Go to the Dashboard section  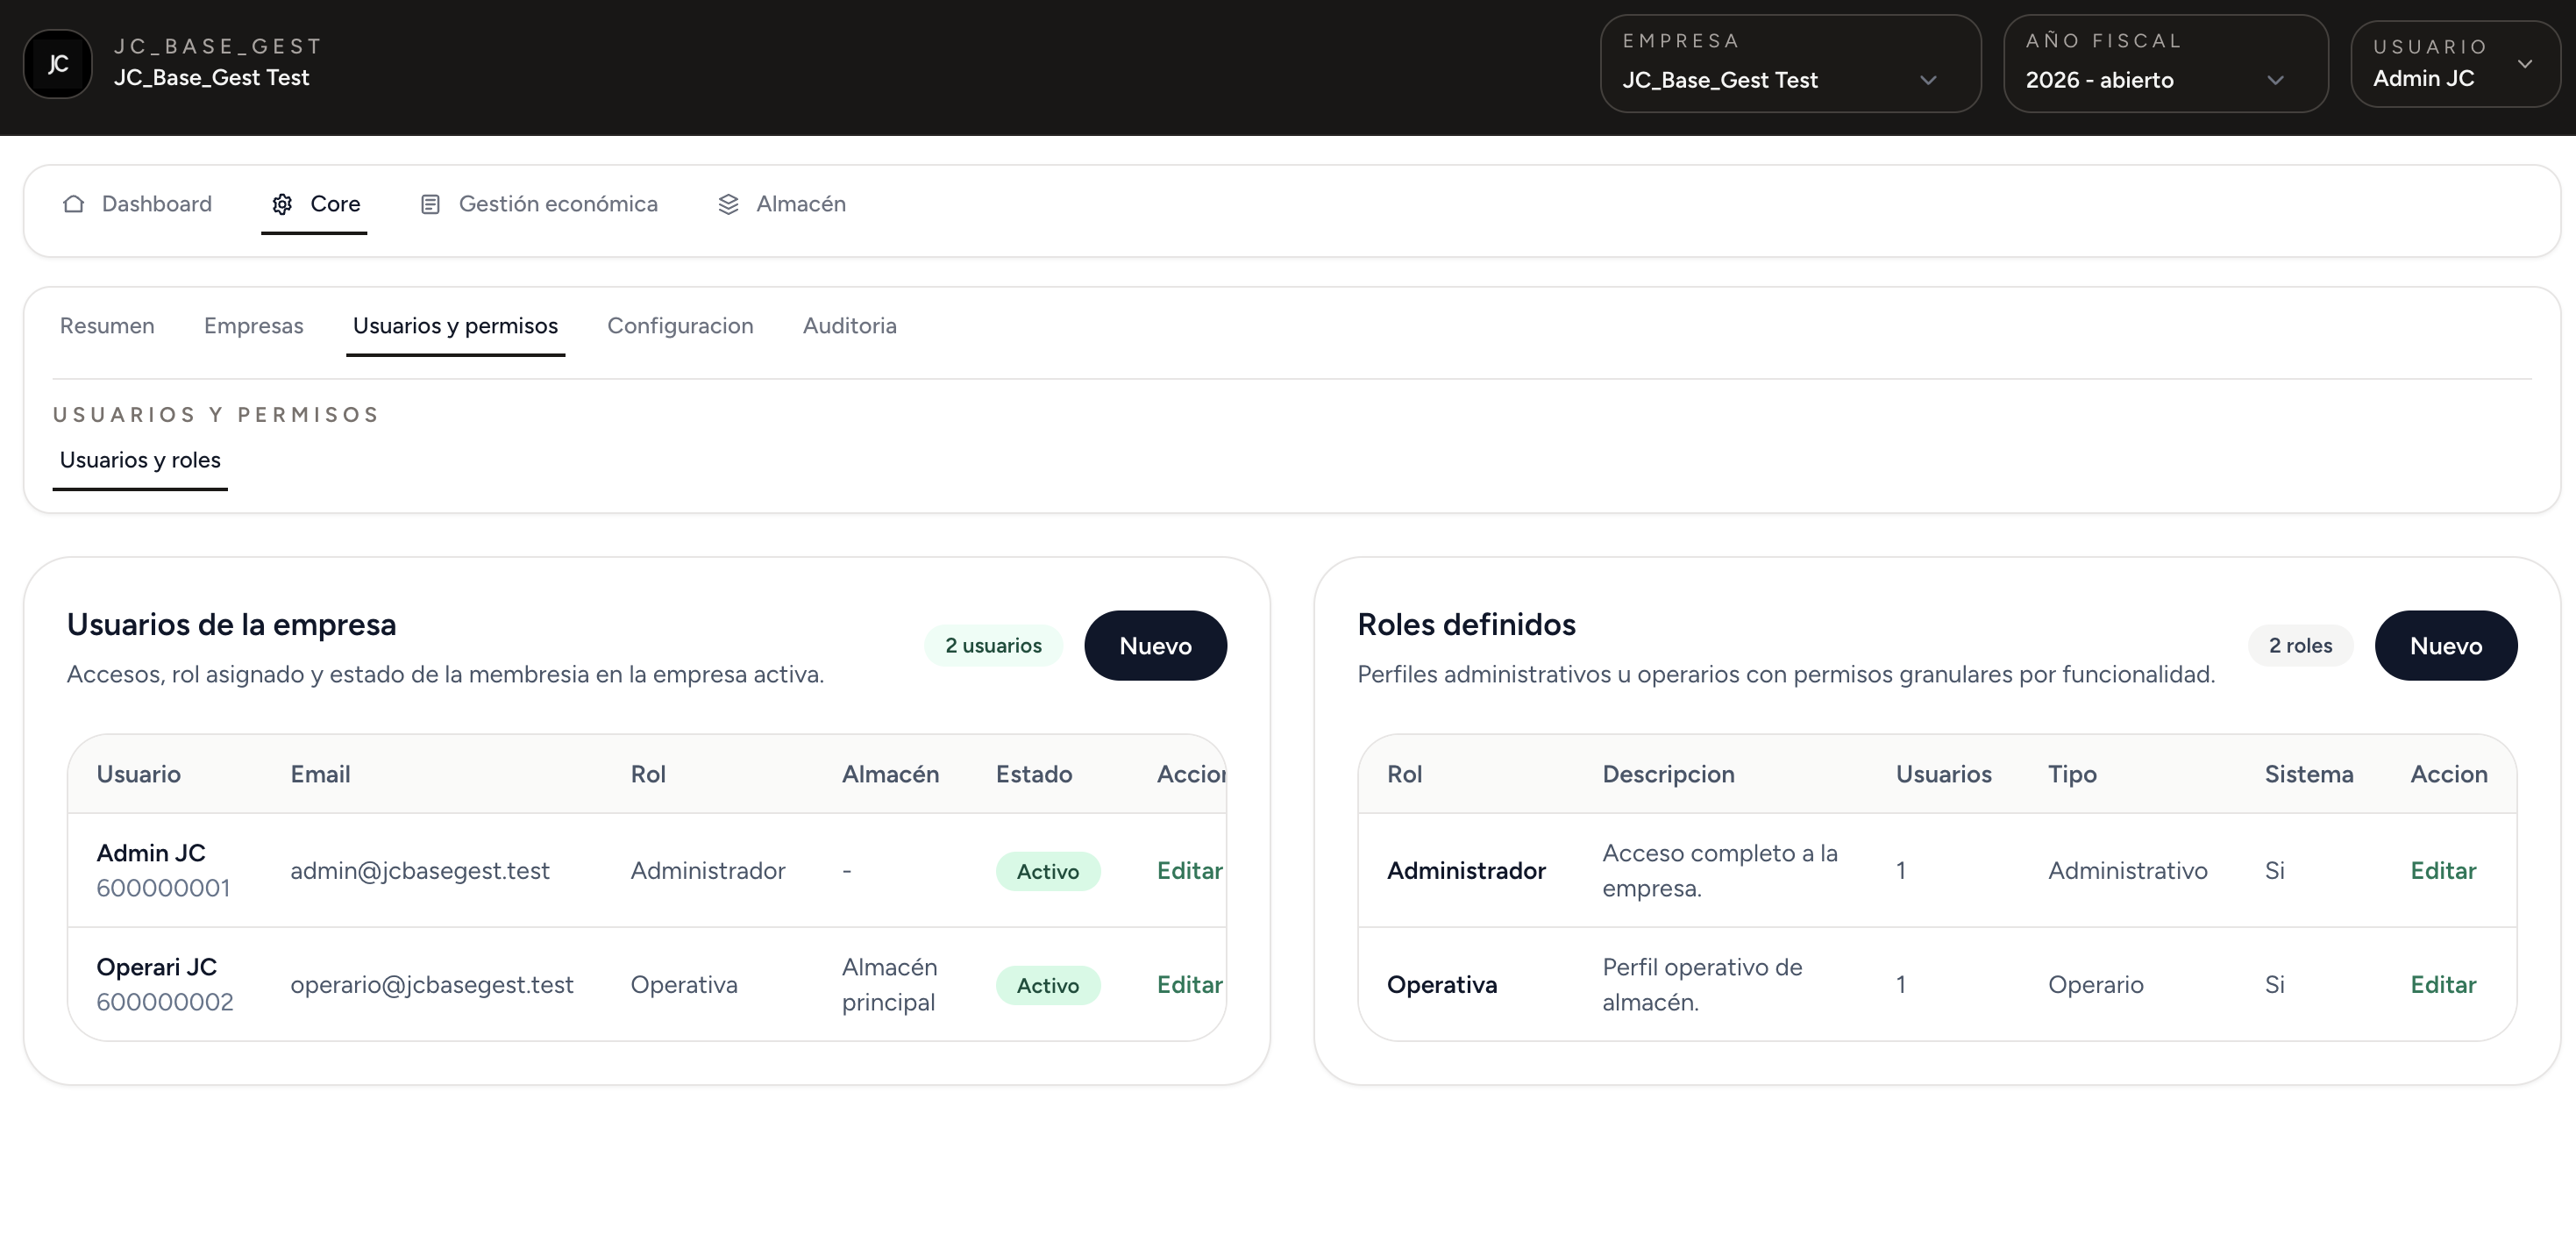tap(137, 204)
